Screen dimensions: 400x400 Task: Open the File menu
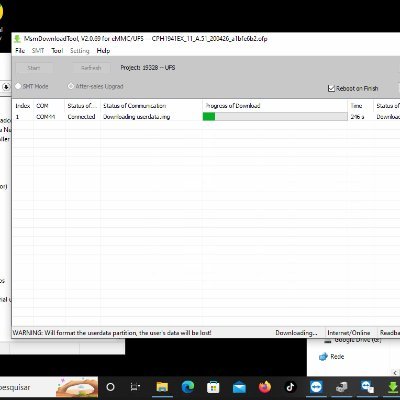(20, 51)
